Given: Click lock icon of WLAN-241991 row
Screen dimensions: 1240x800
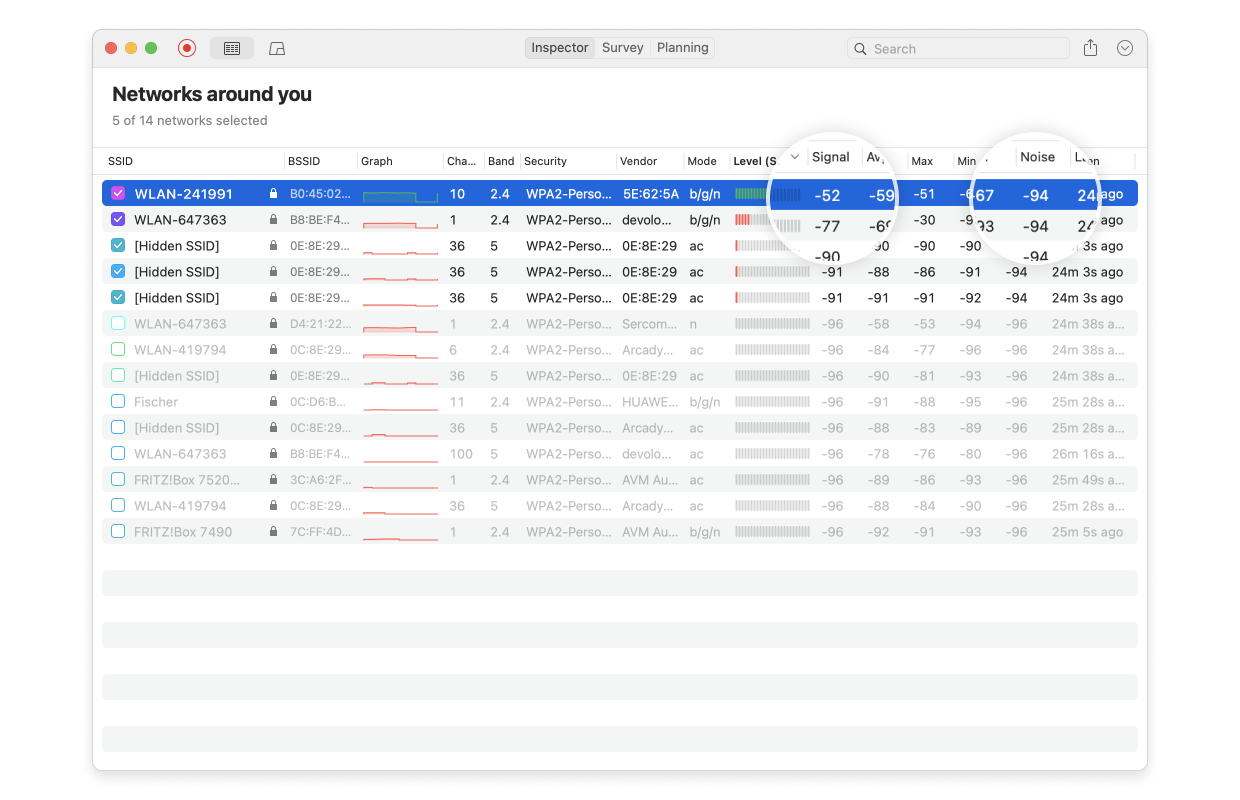Looking at the screenshot, I should [273, 194].
